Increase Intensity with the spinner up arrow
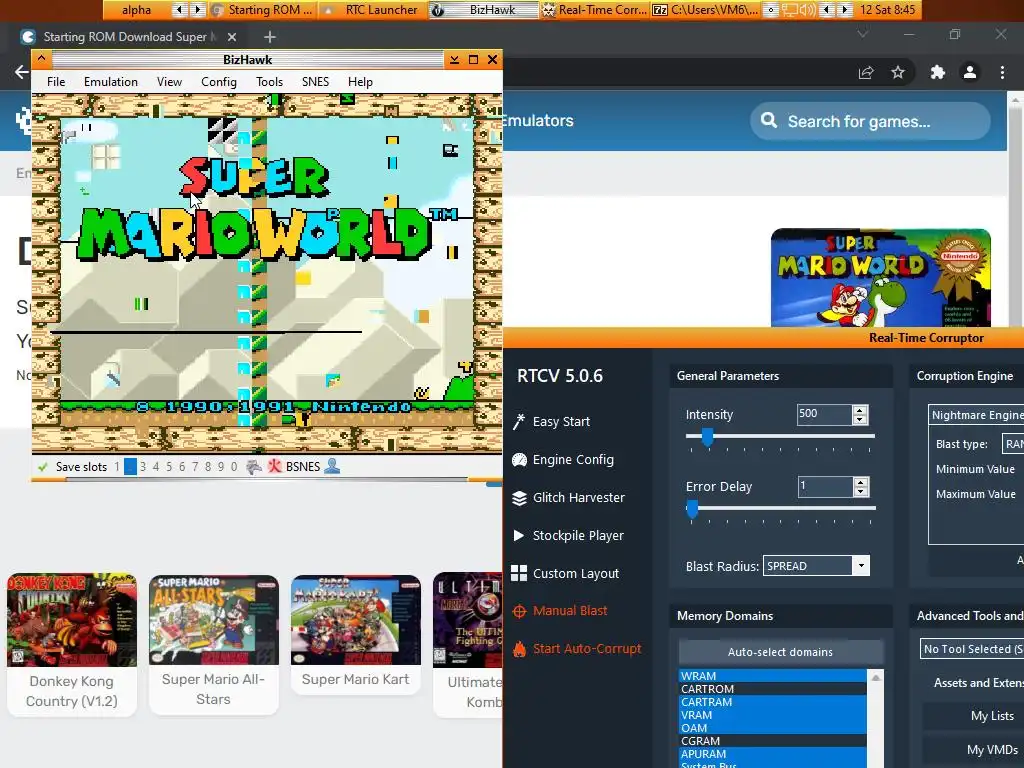Screen dimensions: 1024x768 point(860,410)
